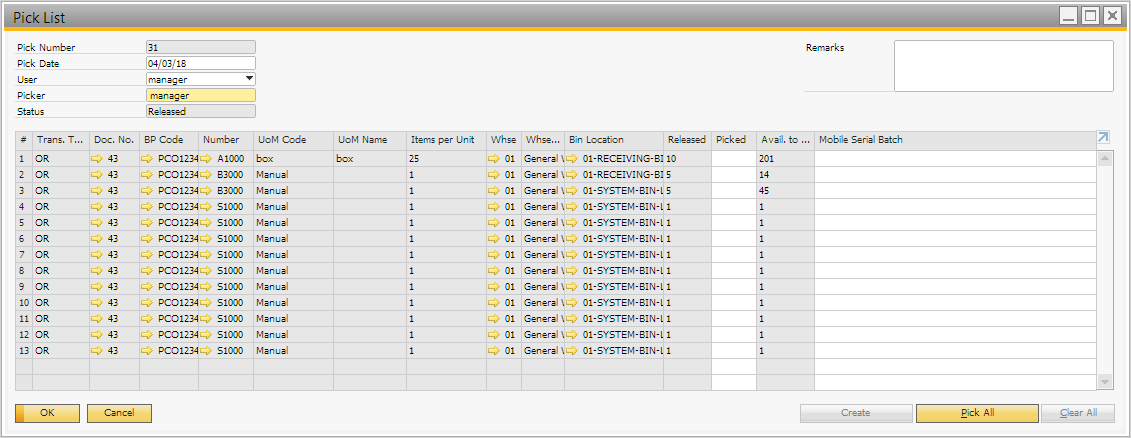The image size is (1131, 438).
Task: Click the Released column header
Action: click(x=687, y=140)
